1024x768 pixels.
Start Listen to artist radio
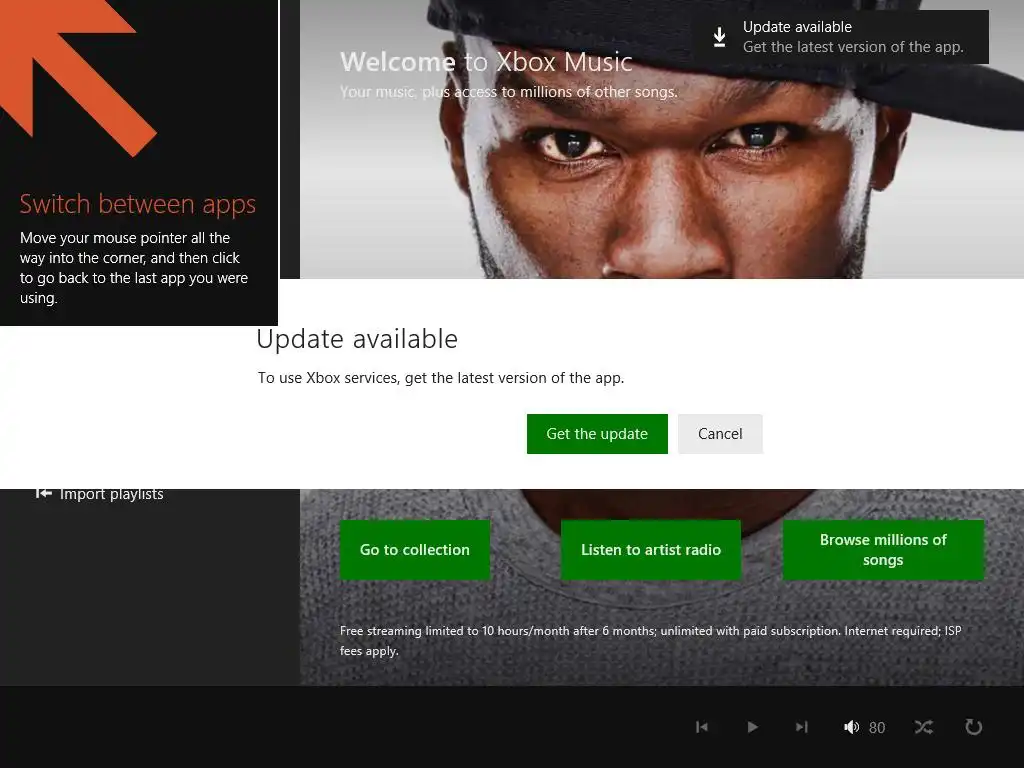[x=650, y=550]
